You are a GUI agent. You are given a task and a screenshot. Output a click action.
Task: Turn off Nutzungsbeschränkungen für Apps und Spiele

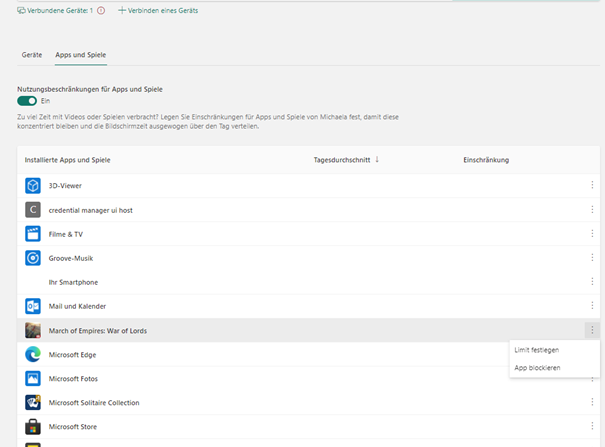point(27,101)
